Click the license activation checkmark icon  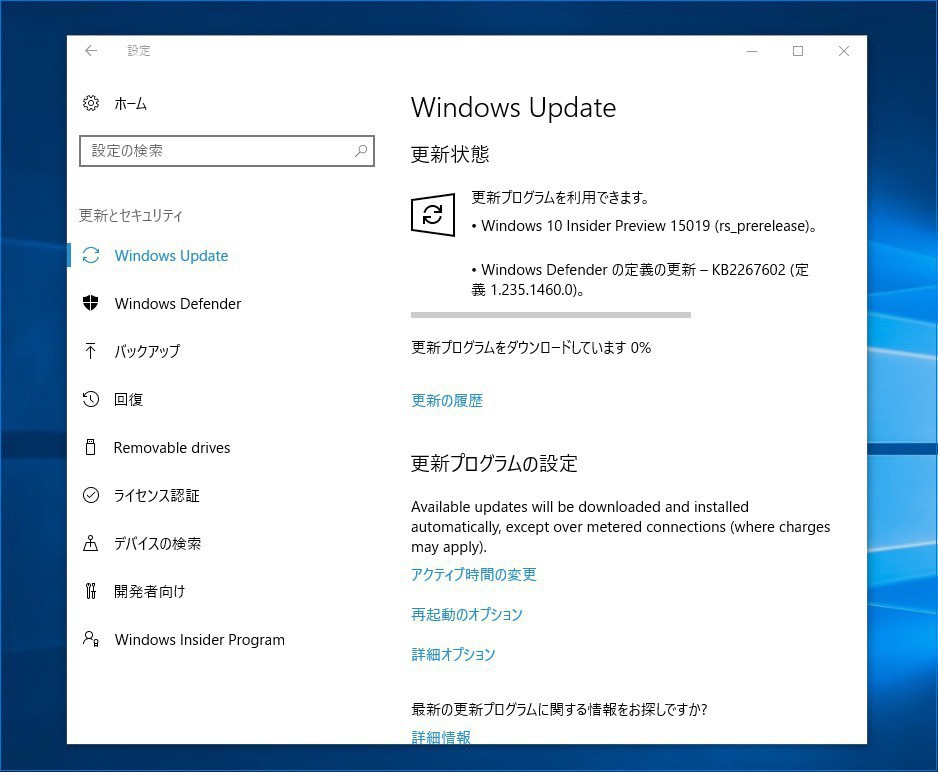pyautogui.click(x=90, y=495)
